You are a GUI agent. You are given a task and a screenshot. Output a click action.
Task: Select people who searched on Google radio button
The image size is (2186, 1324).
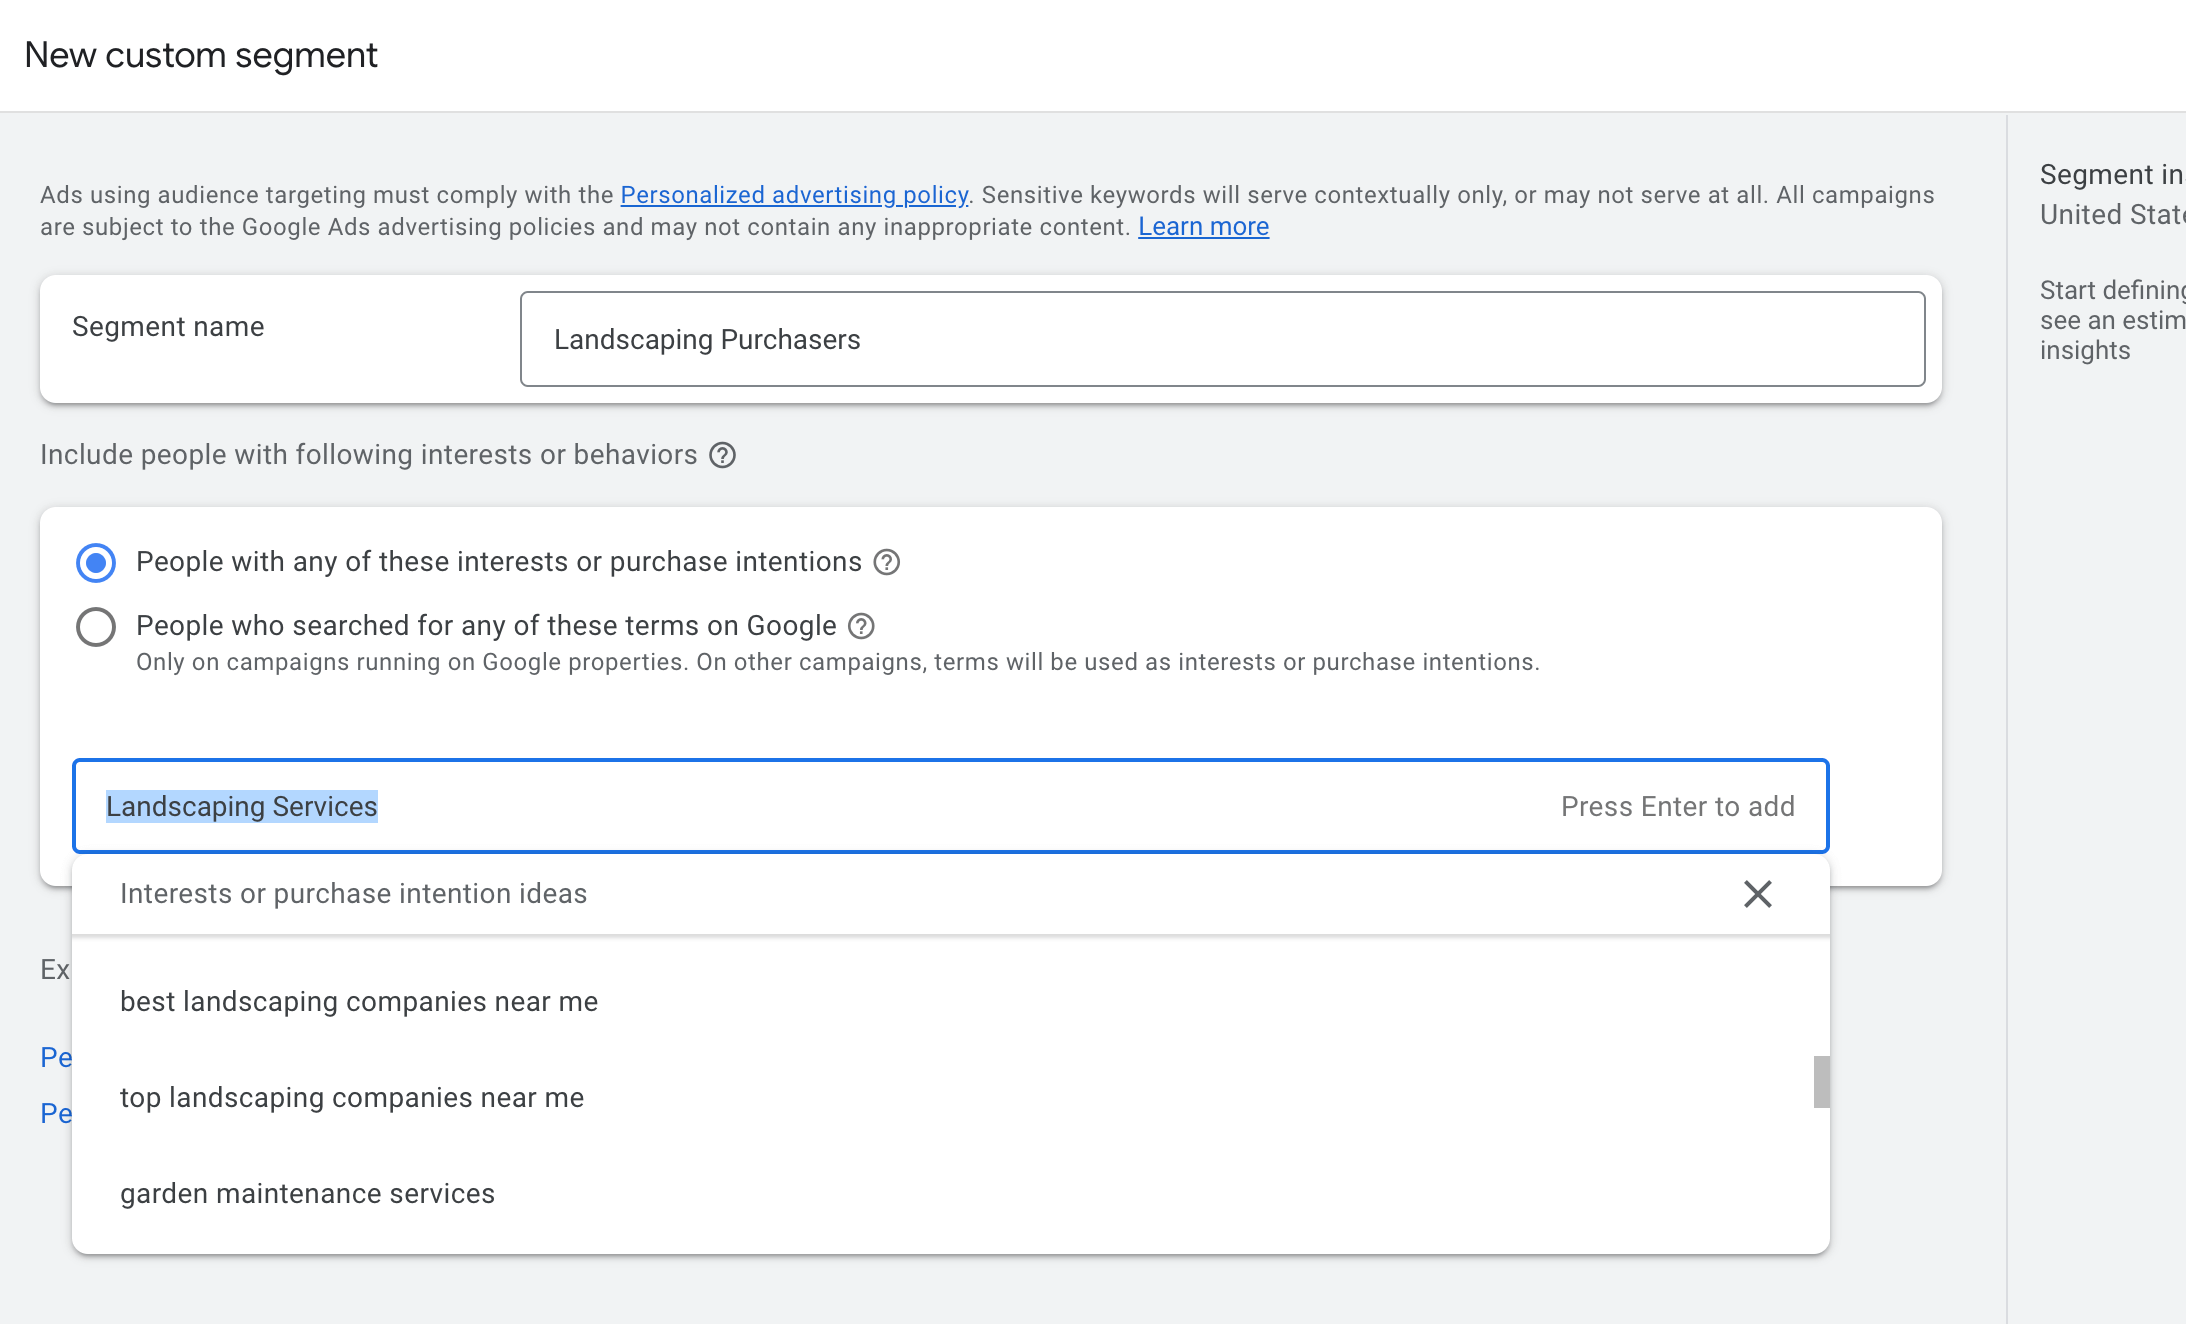pos(96,627)
